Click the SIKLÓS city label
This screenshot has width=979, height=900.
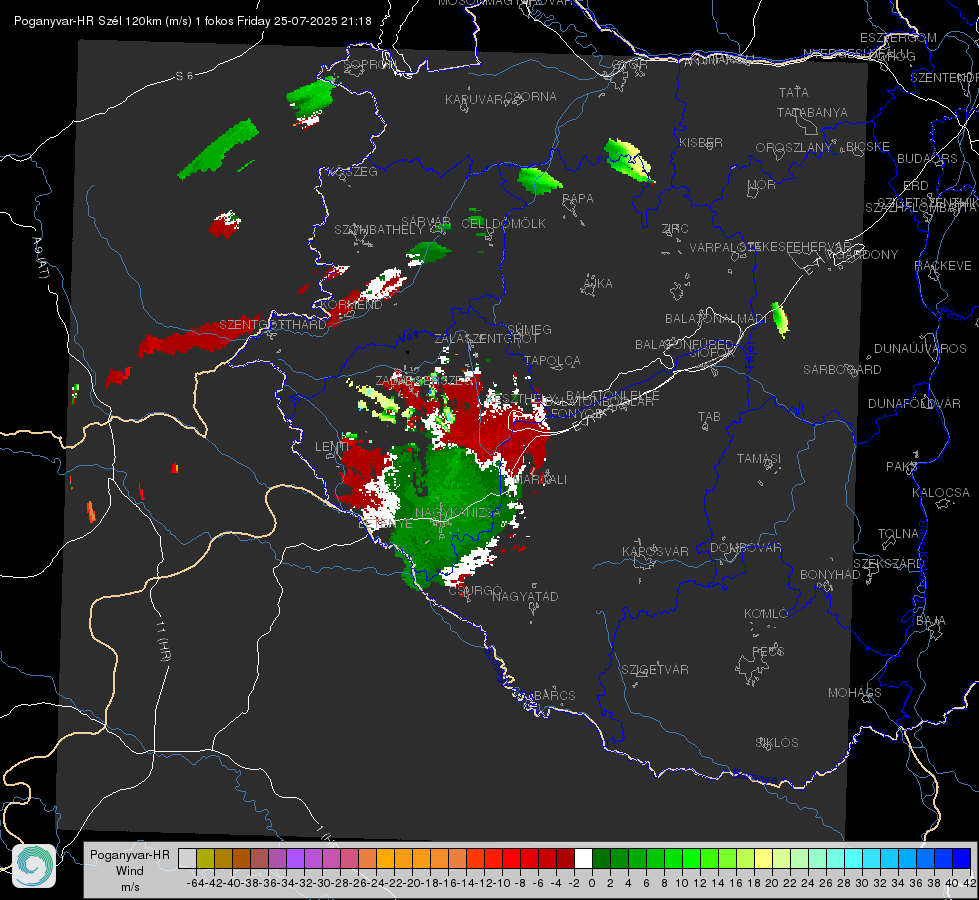(x=777, y=743)
